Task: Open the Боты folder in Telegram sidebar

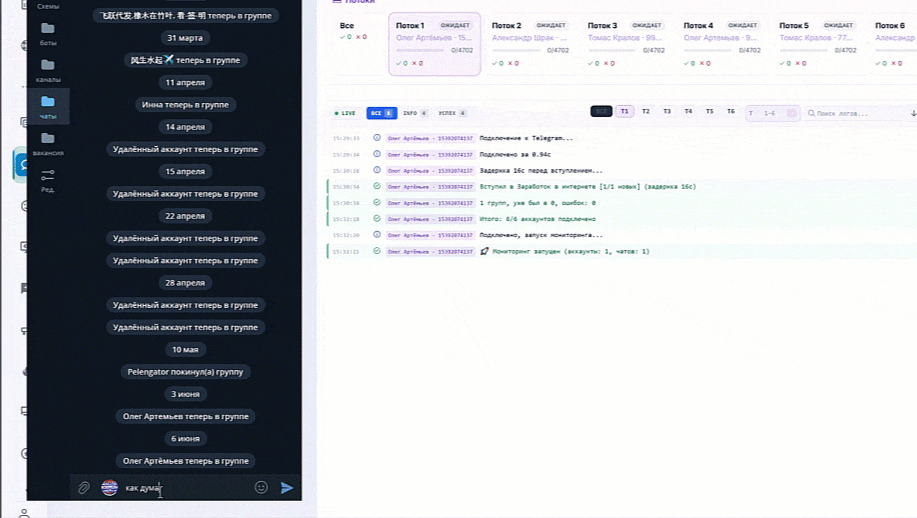Action: [48, 33]
